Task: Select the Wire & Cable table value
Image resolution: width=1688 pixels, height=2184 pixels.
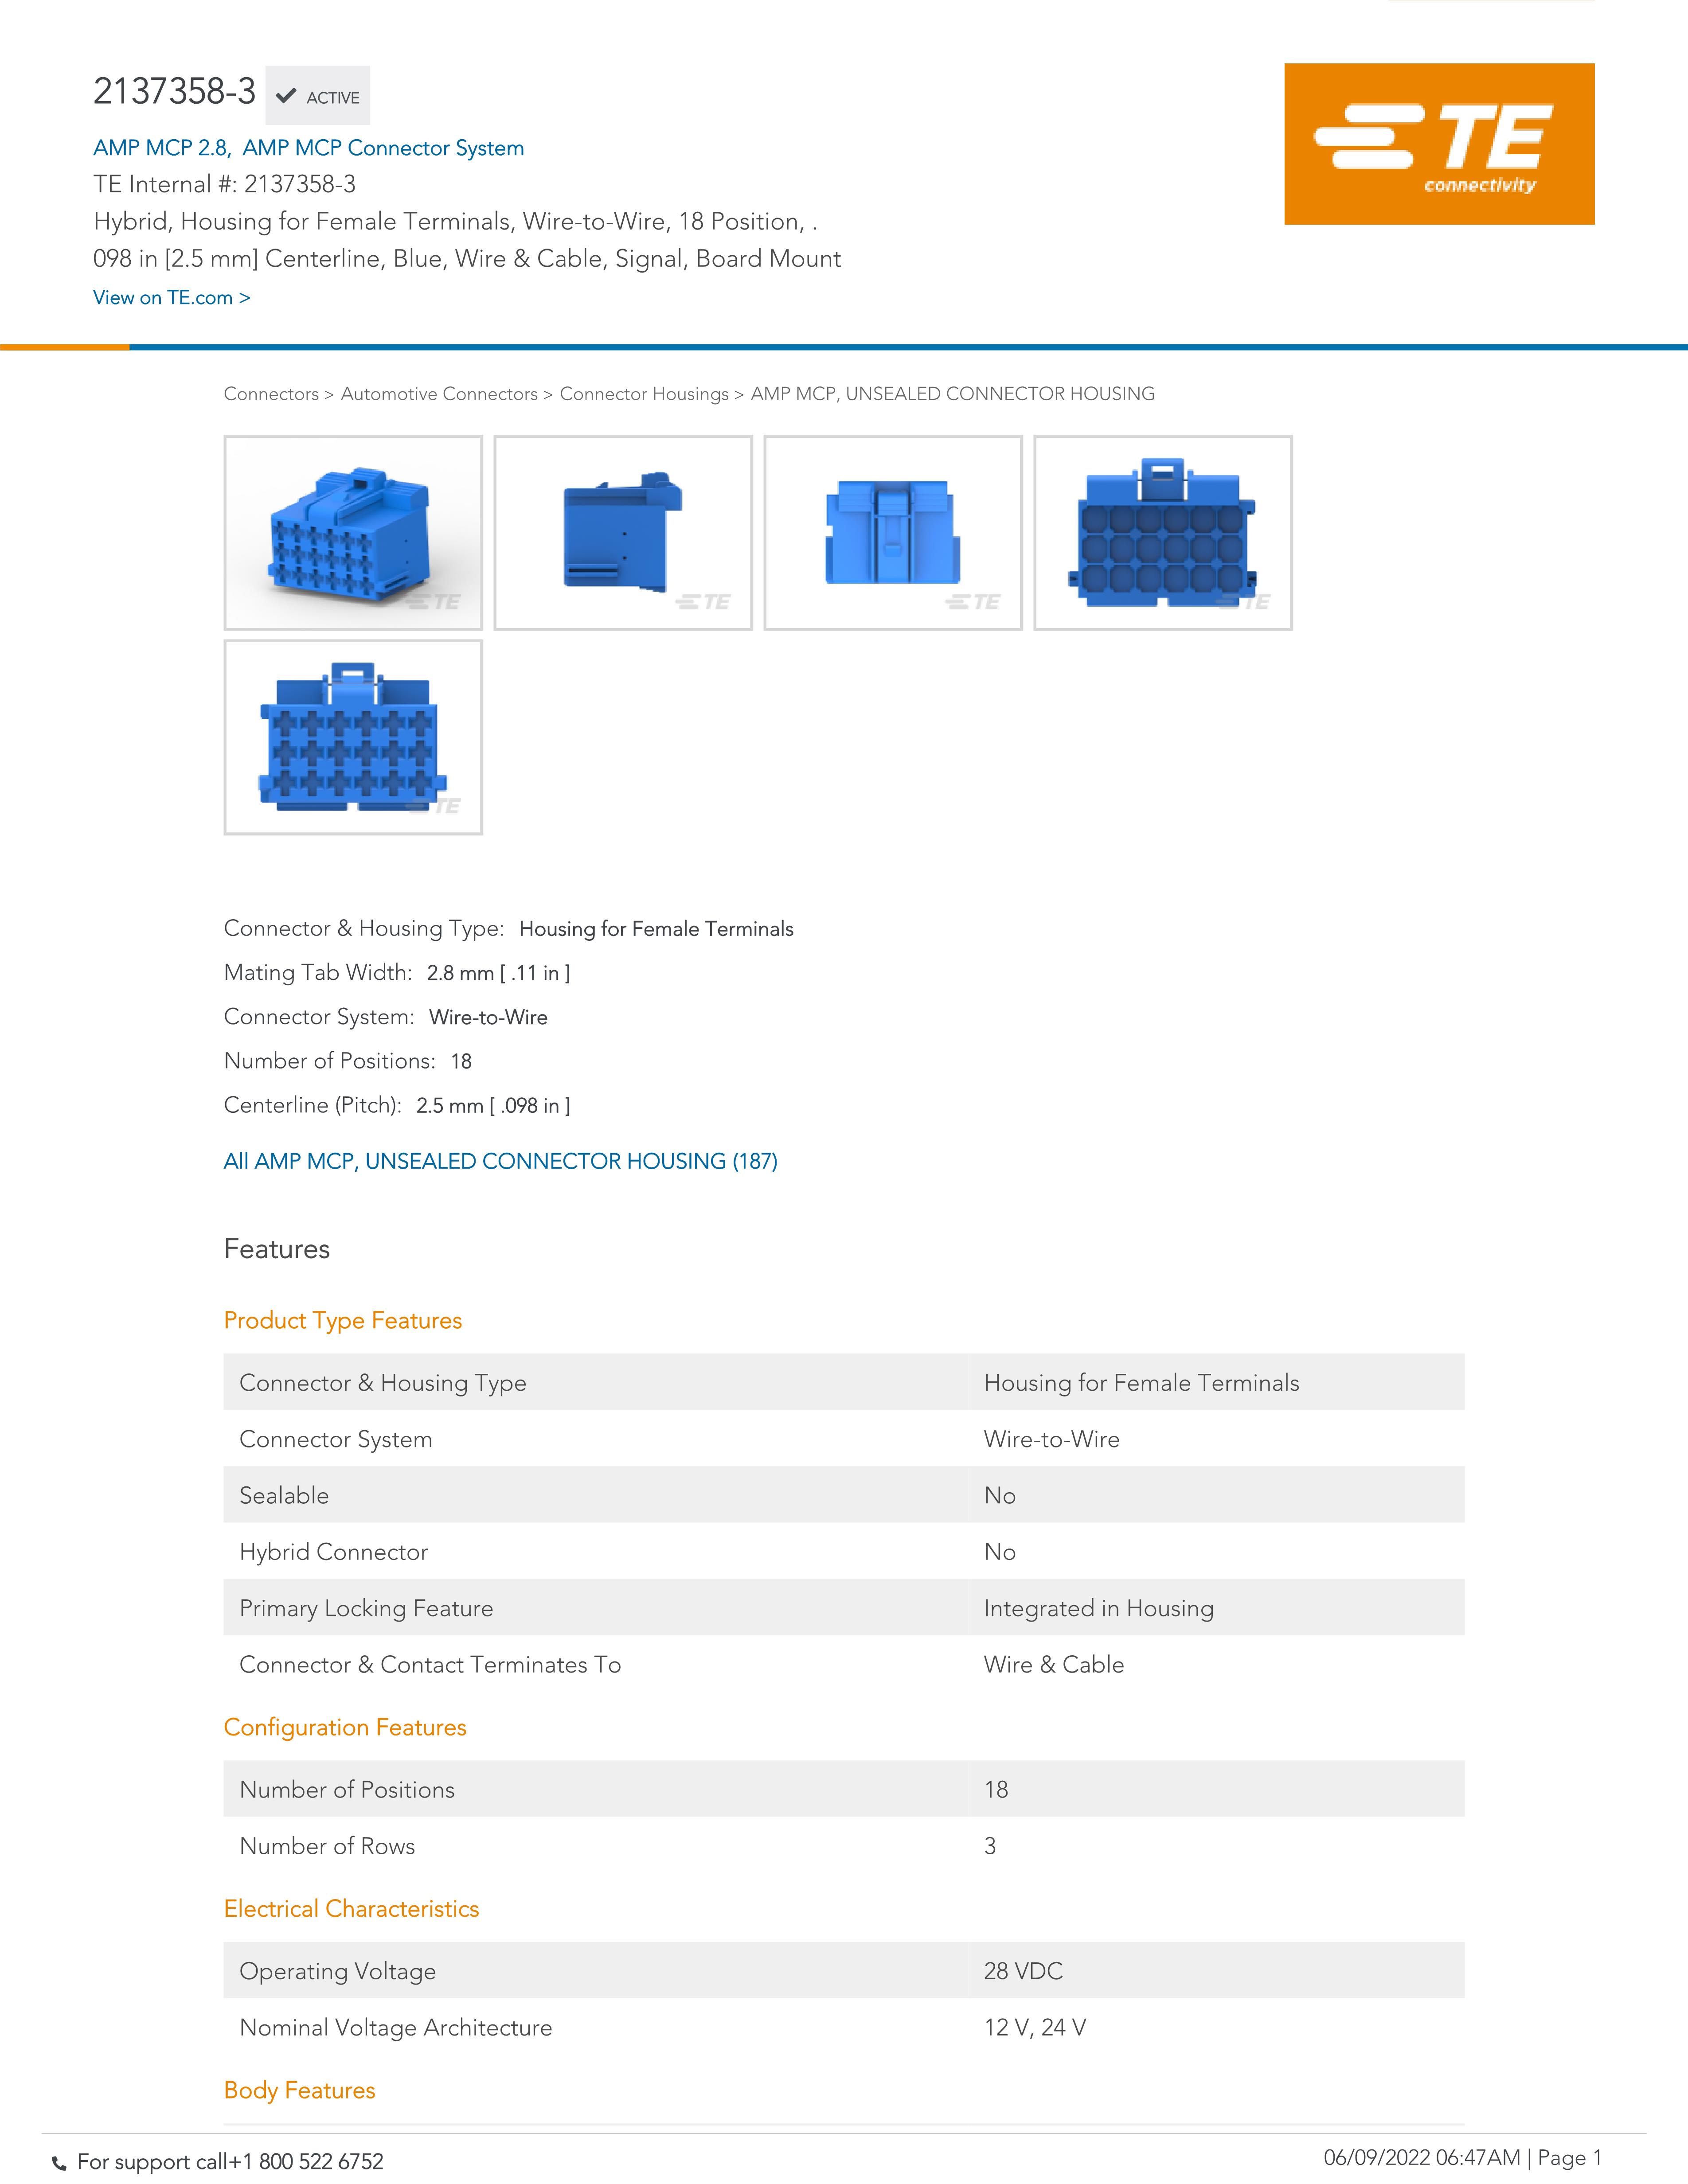Action: click(x=1054, y=1665)
